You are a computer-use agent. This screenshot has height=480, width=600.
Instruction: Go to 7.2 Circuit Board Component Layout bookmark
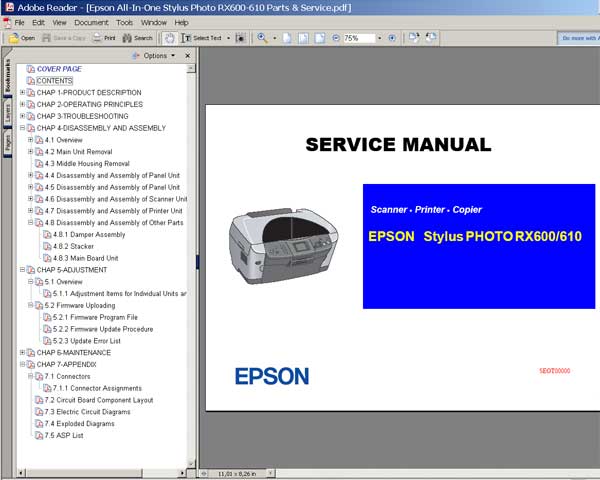point(99,400)
